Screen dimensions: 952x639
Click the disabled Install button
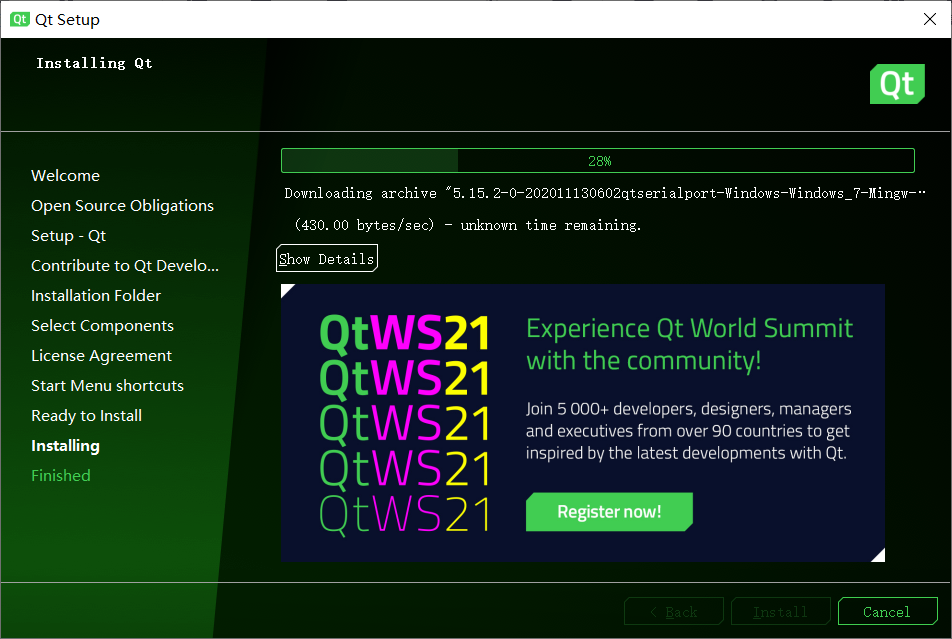coord(780,611)
